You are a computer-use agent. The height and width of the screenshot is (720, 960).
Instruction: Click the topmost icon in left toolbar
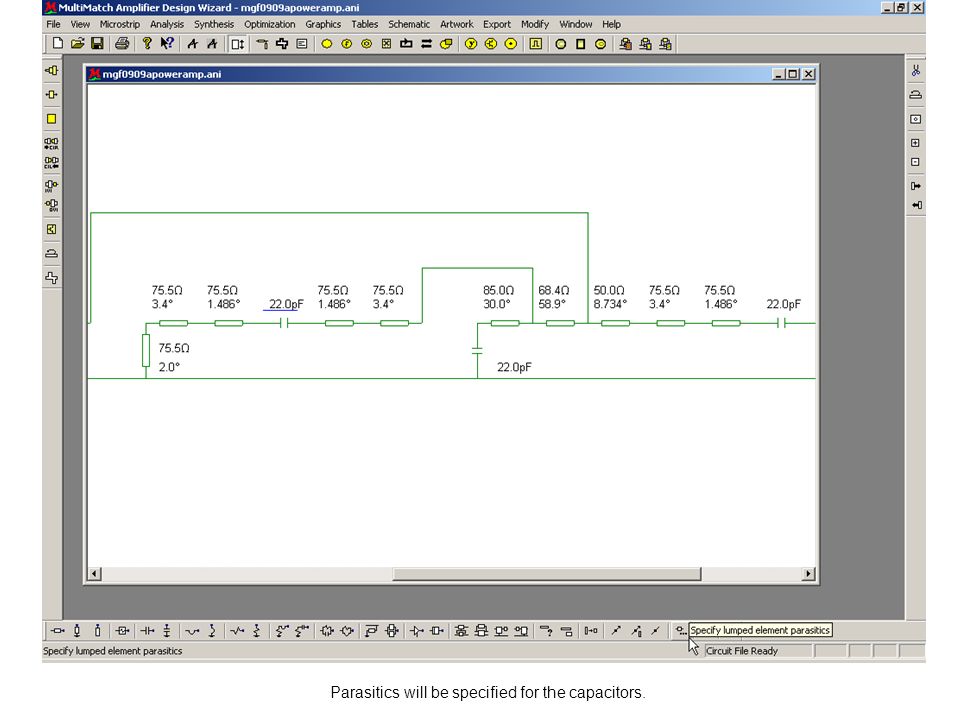(x=51, y=70)
